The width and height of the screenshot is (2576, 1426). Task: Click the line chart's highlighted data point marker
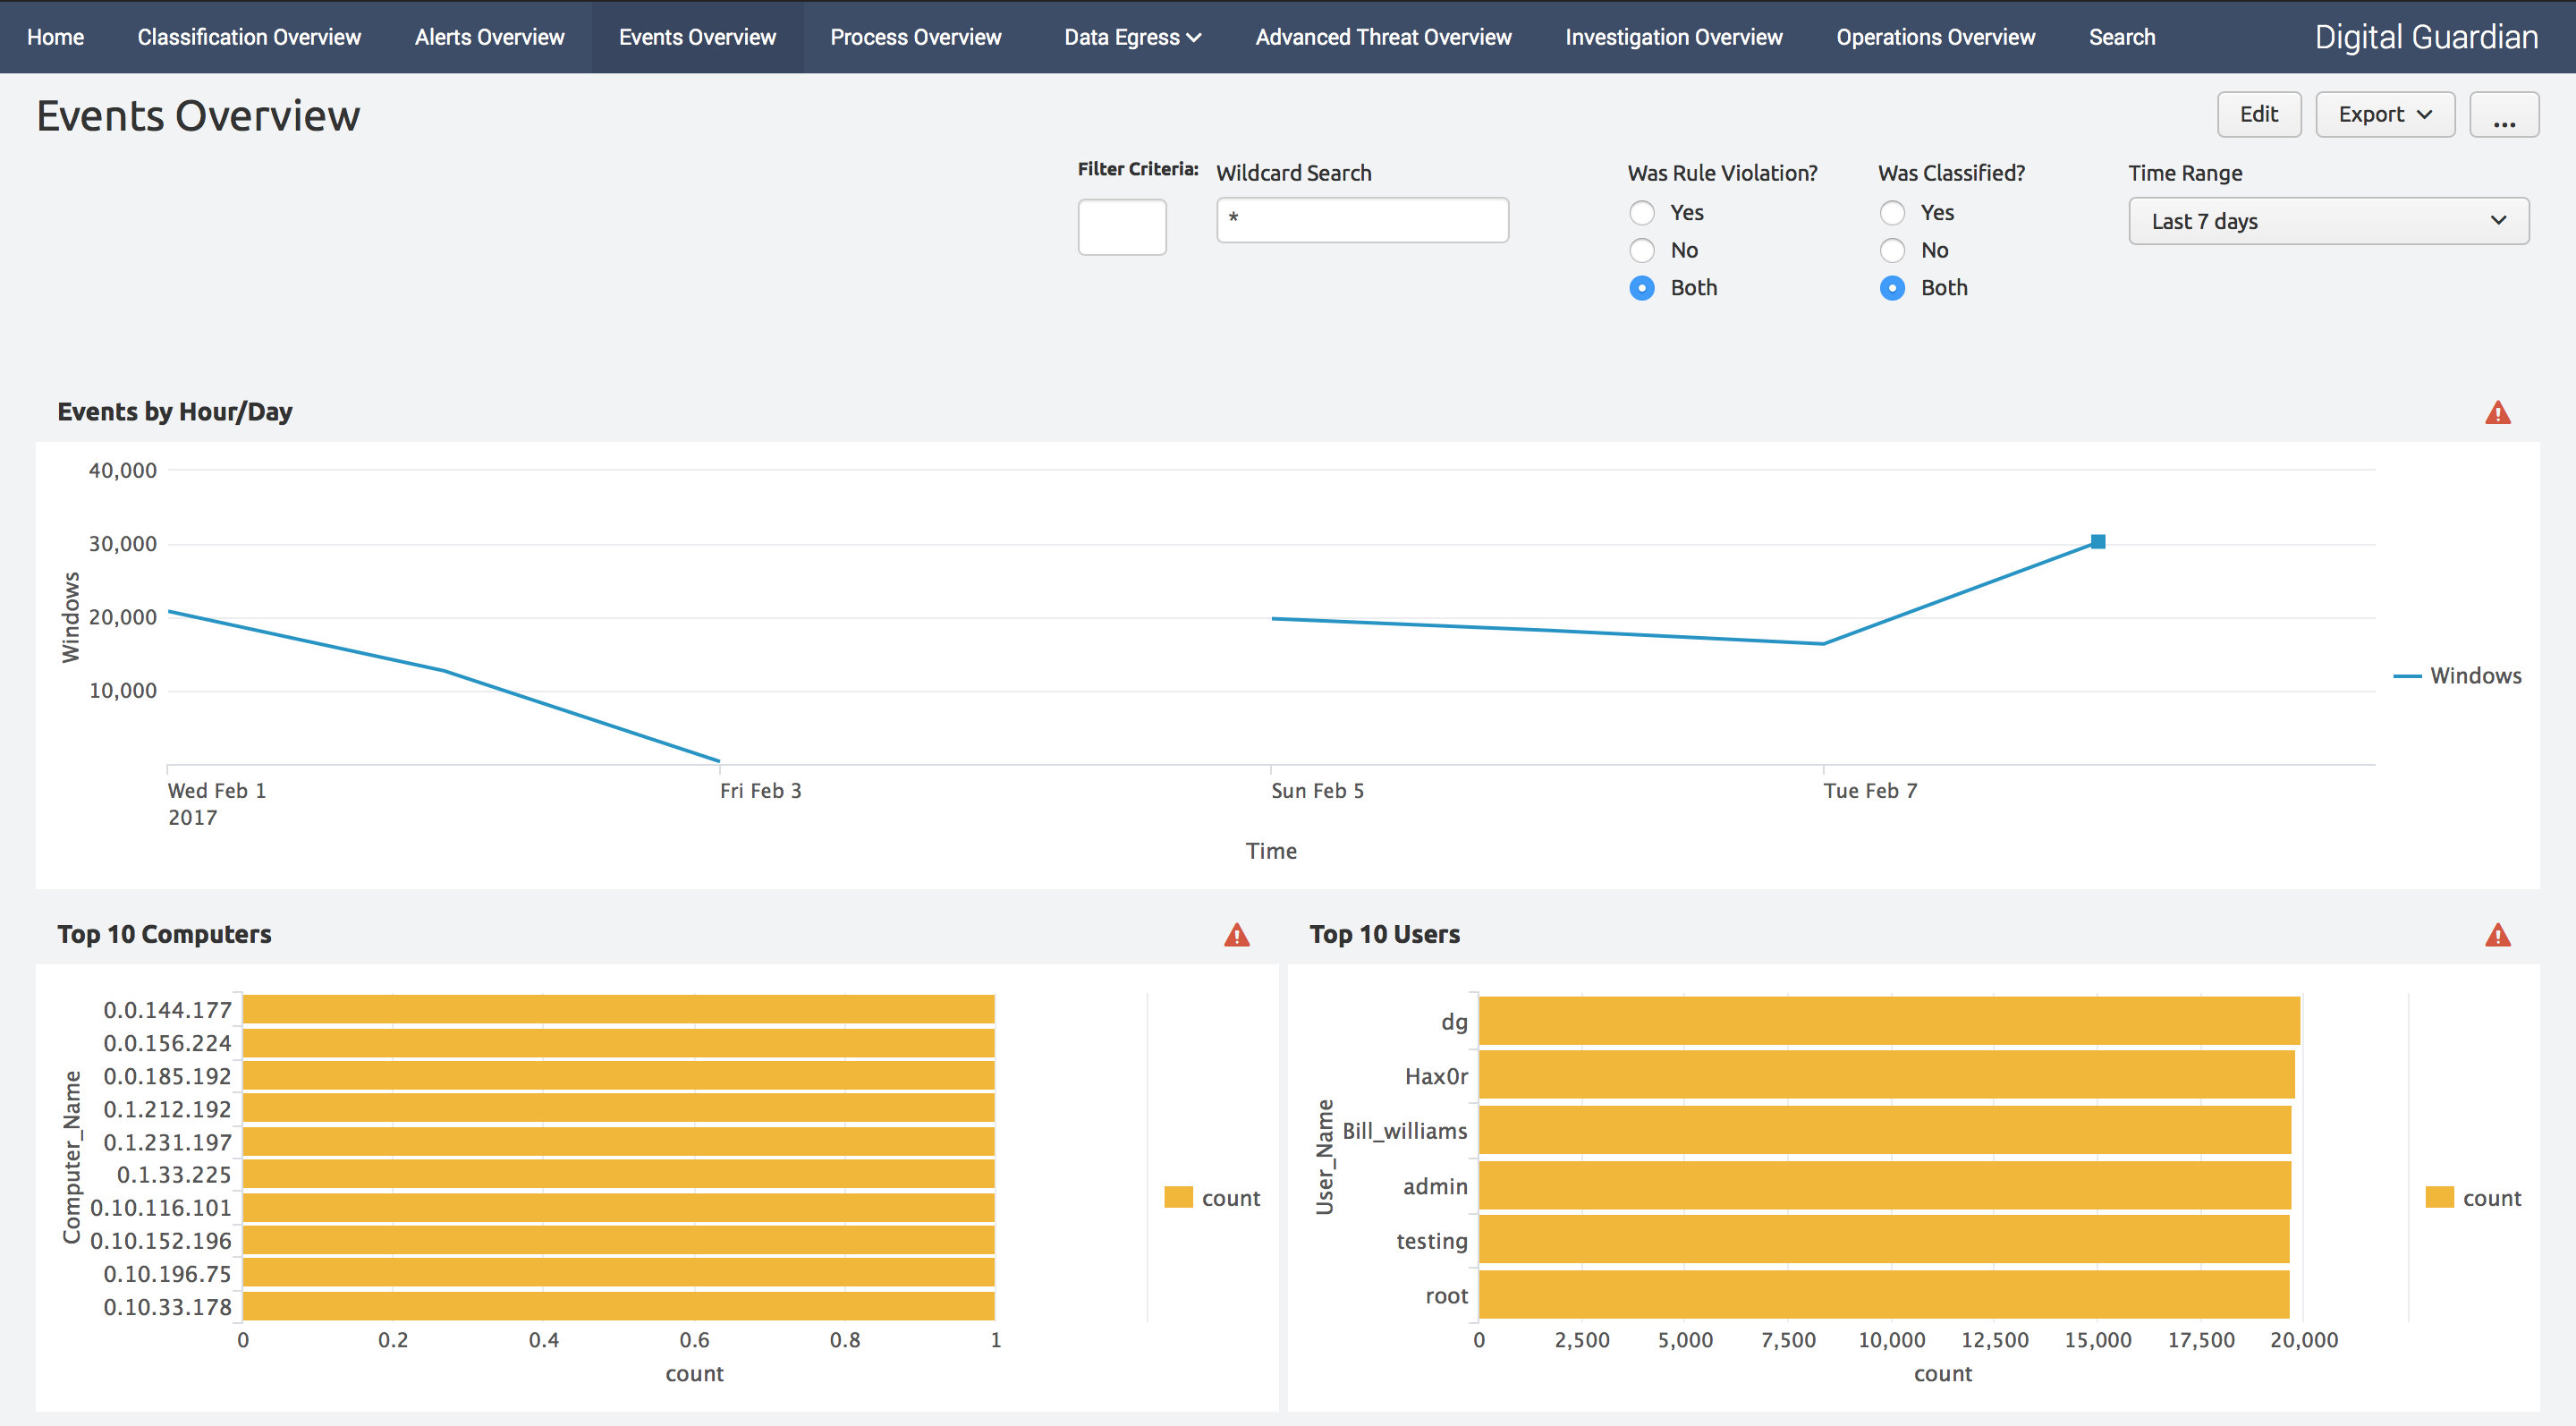point(2098,542)
